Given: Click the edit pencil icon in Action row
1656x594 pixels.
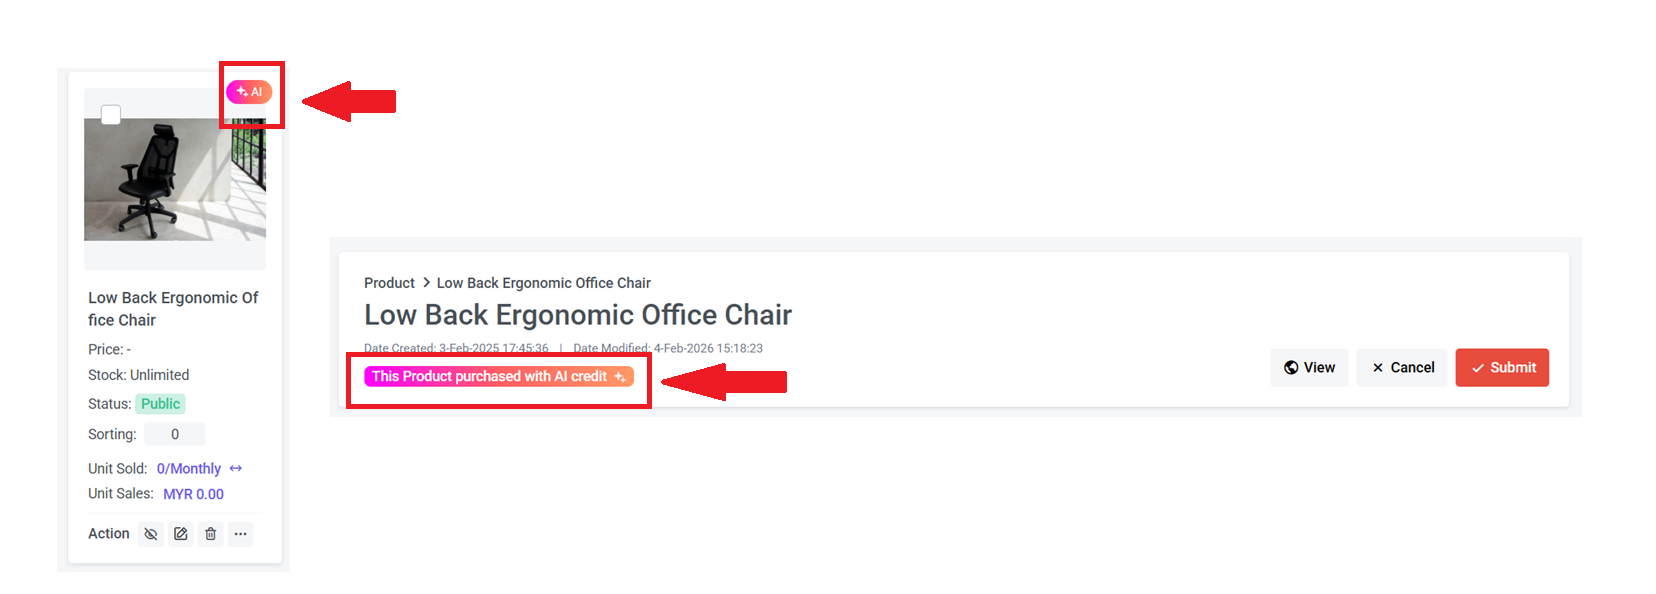Looking at the screenshot, I should 181,534.
